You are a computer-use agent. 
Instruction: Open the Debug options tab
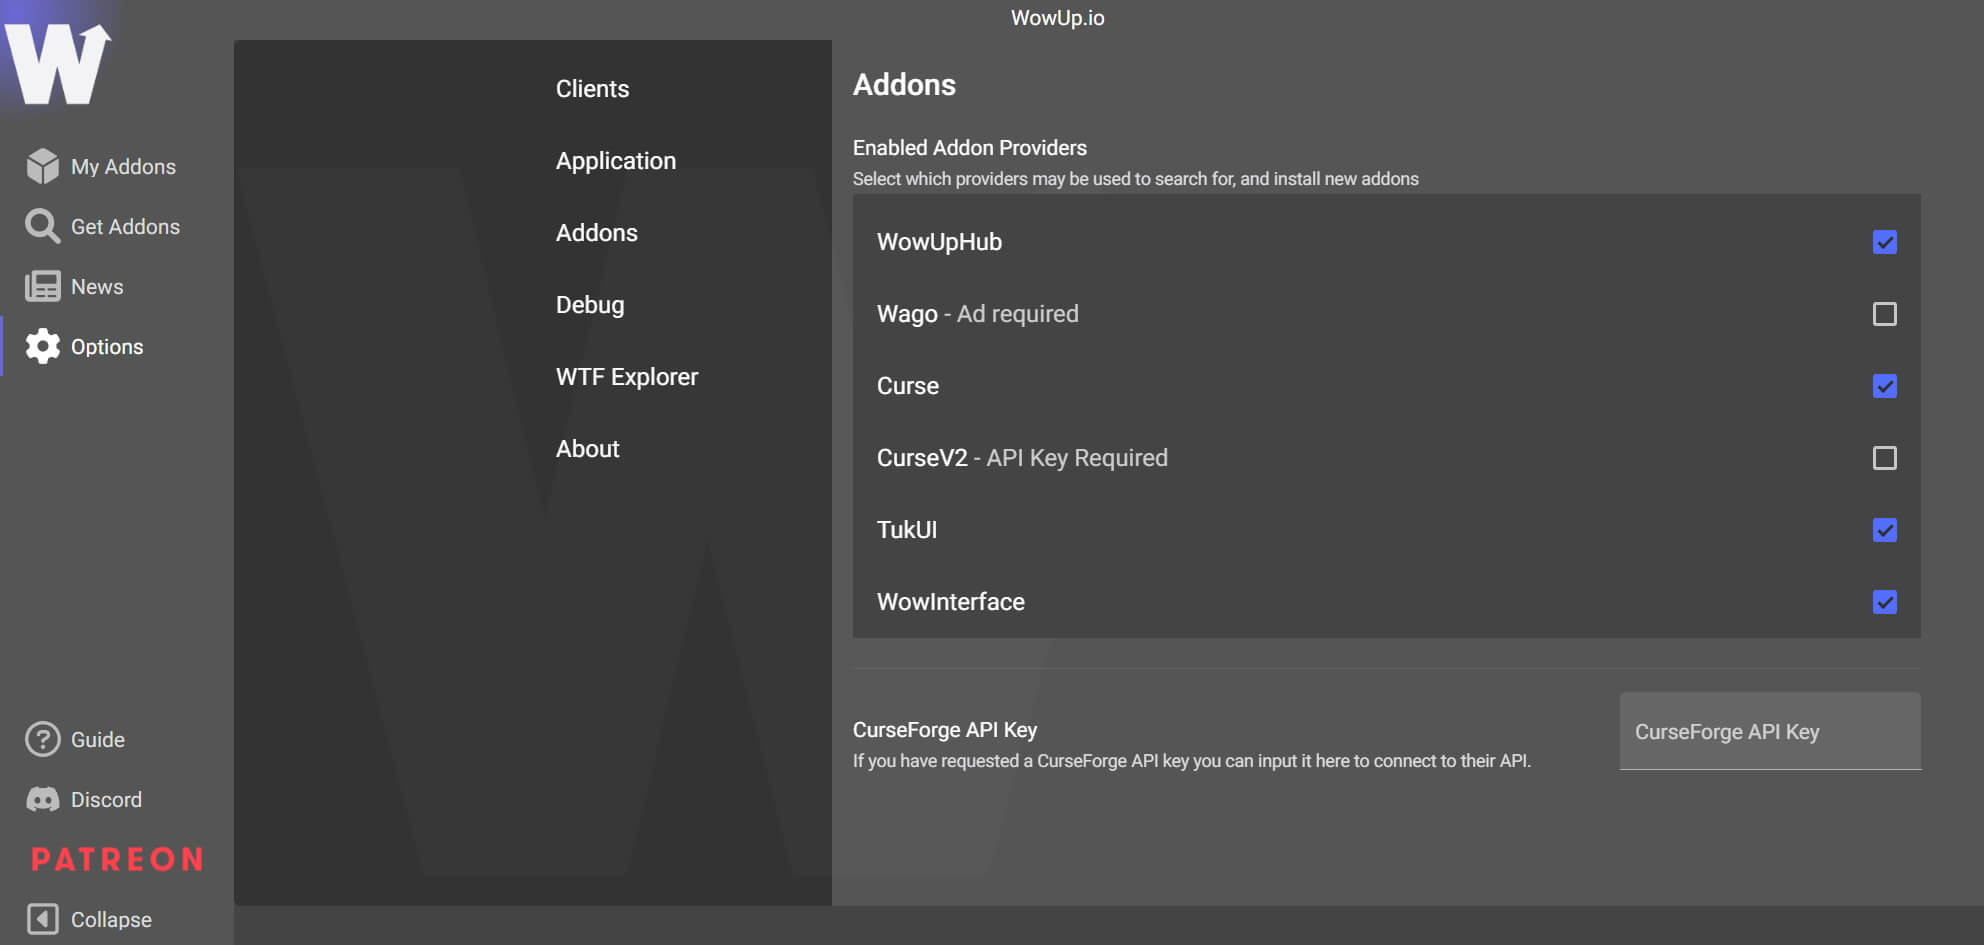[590, 305]
